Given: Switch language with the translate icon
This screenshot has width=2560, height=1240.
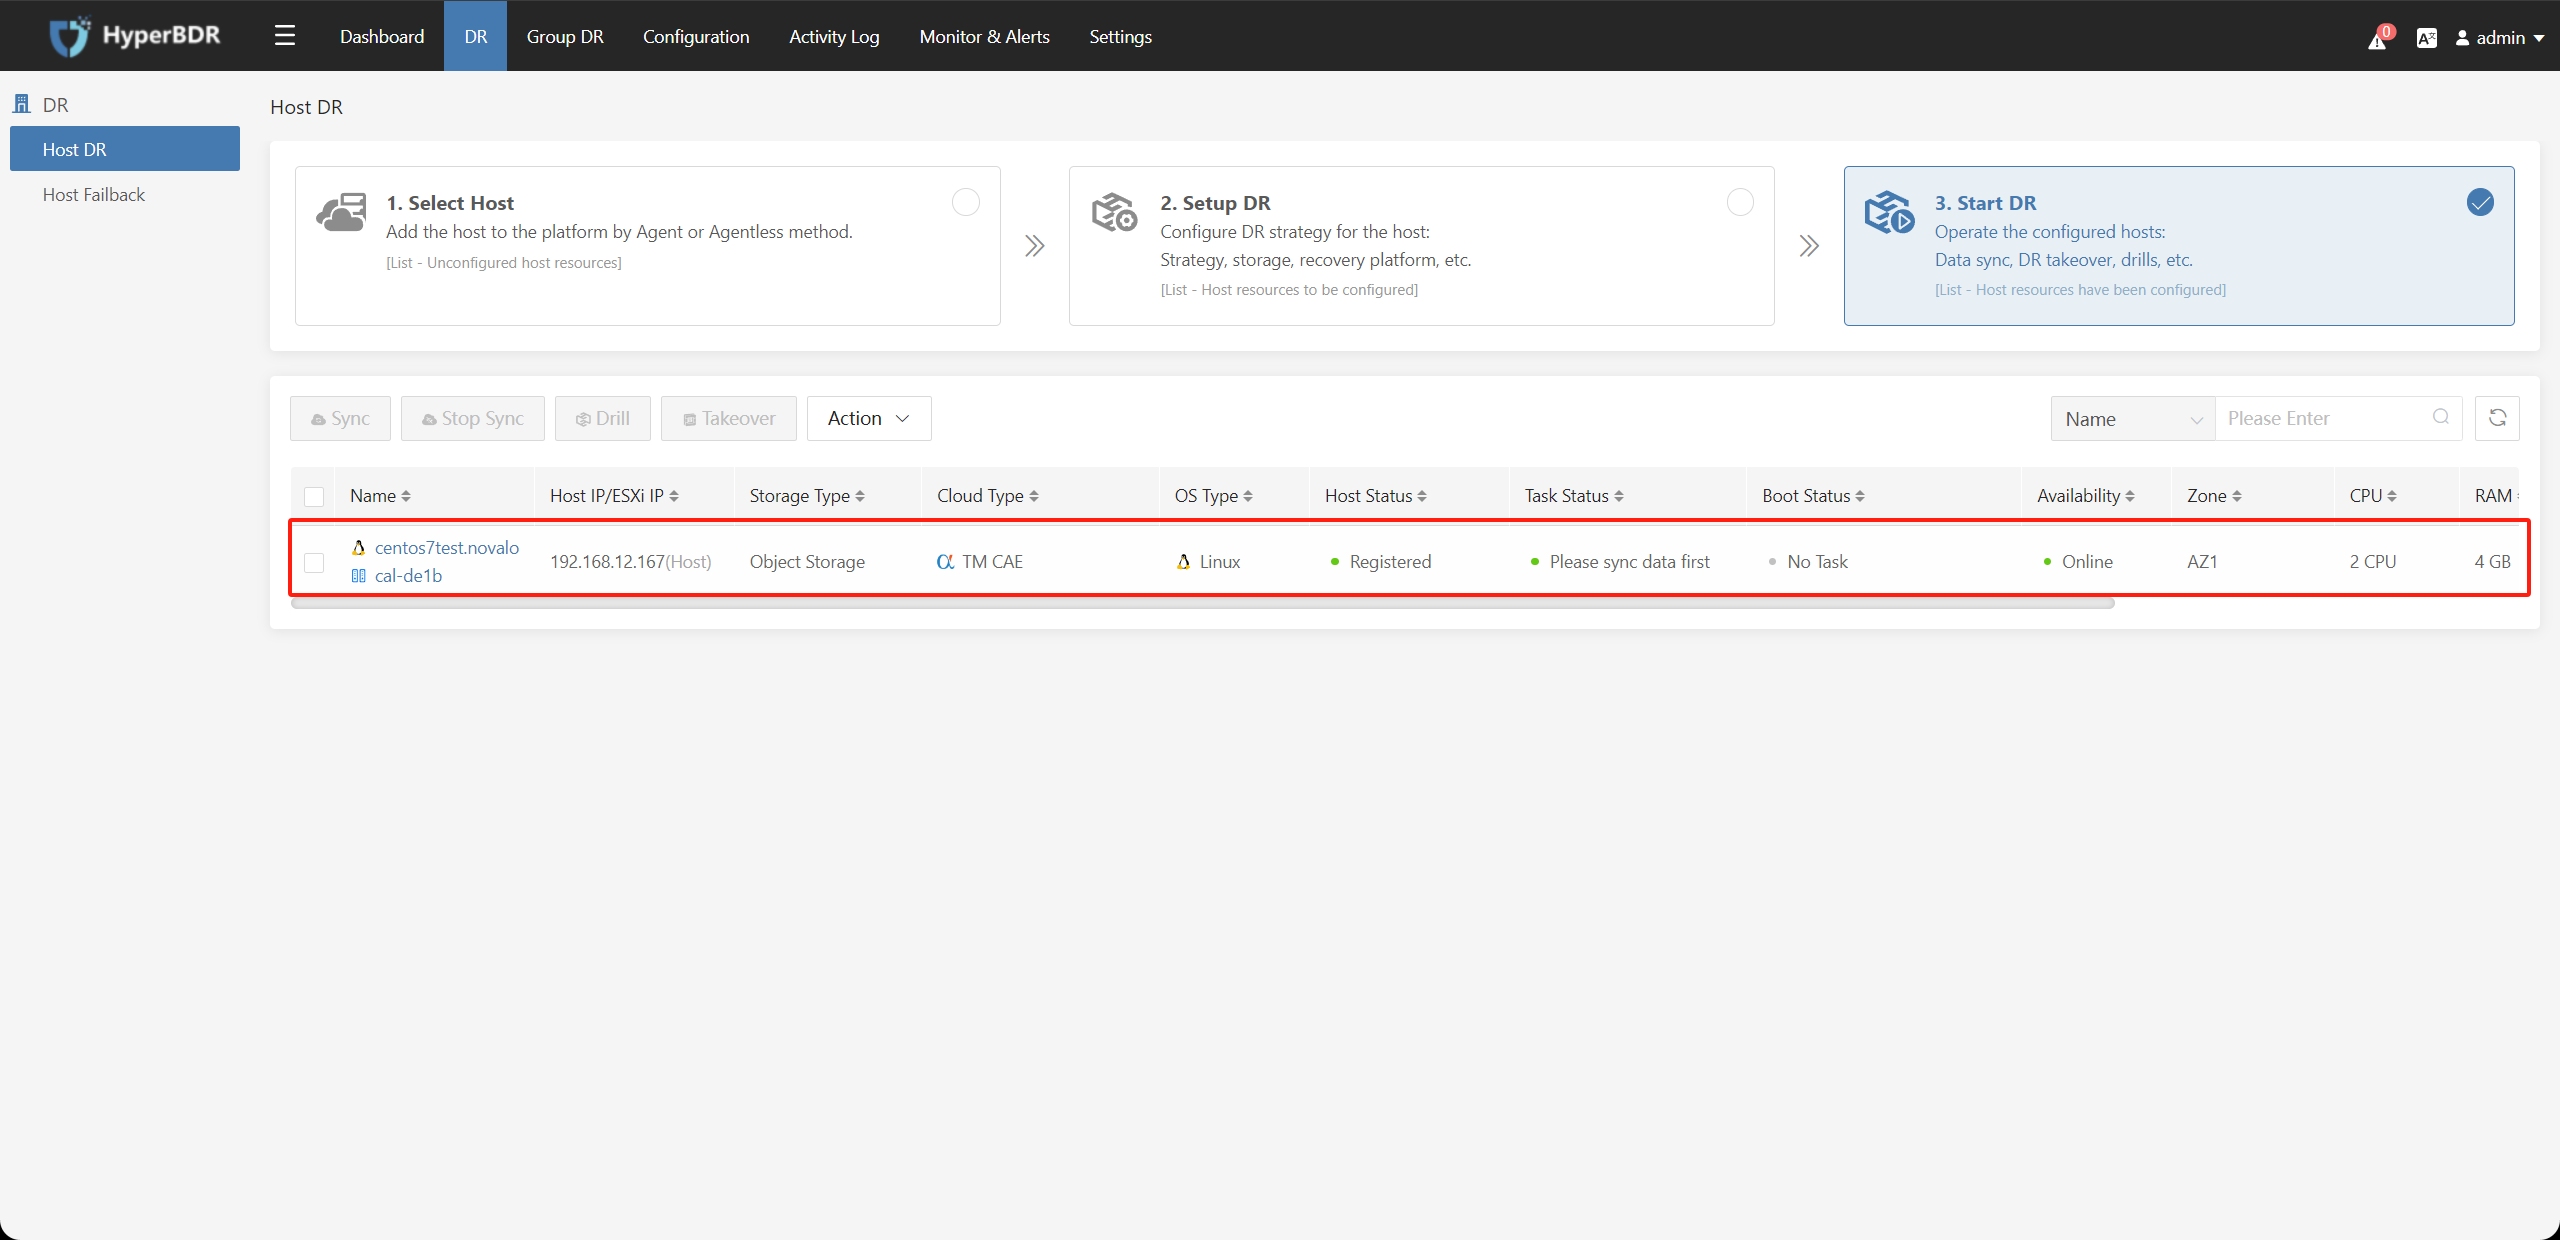Looking at the screenshot, I should tap(2427, 38).
